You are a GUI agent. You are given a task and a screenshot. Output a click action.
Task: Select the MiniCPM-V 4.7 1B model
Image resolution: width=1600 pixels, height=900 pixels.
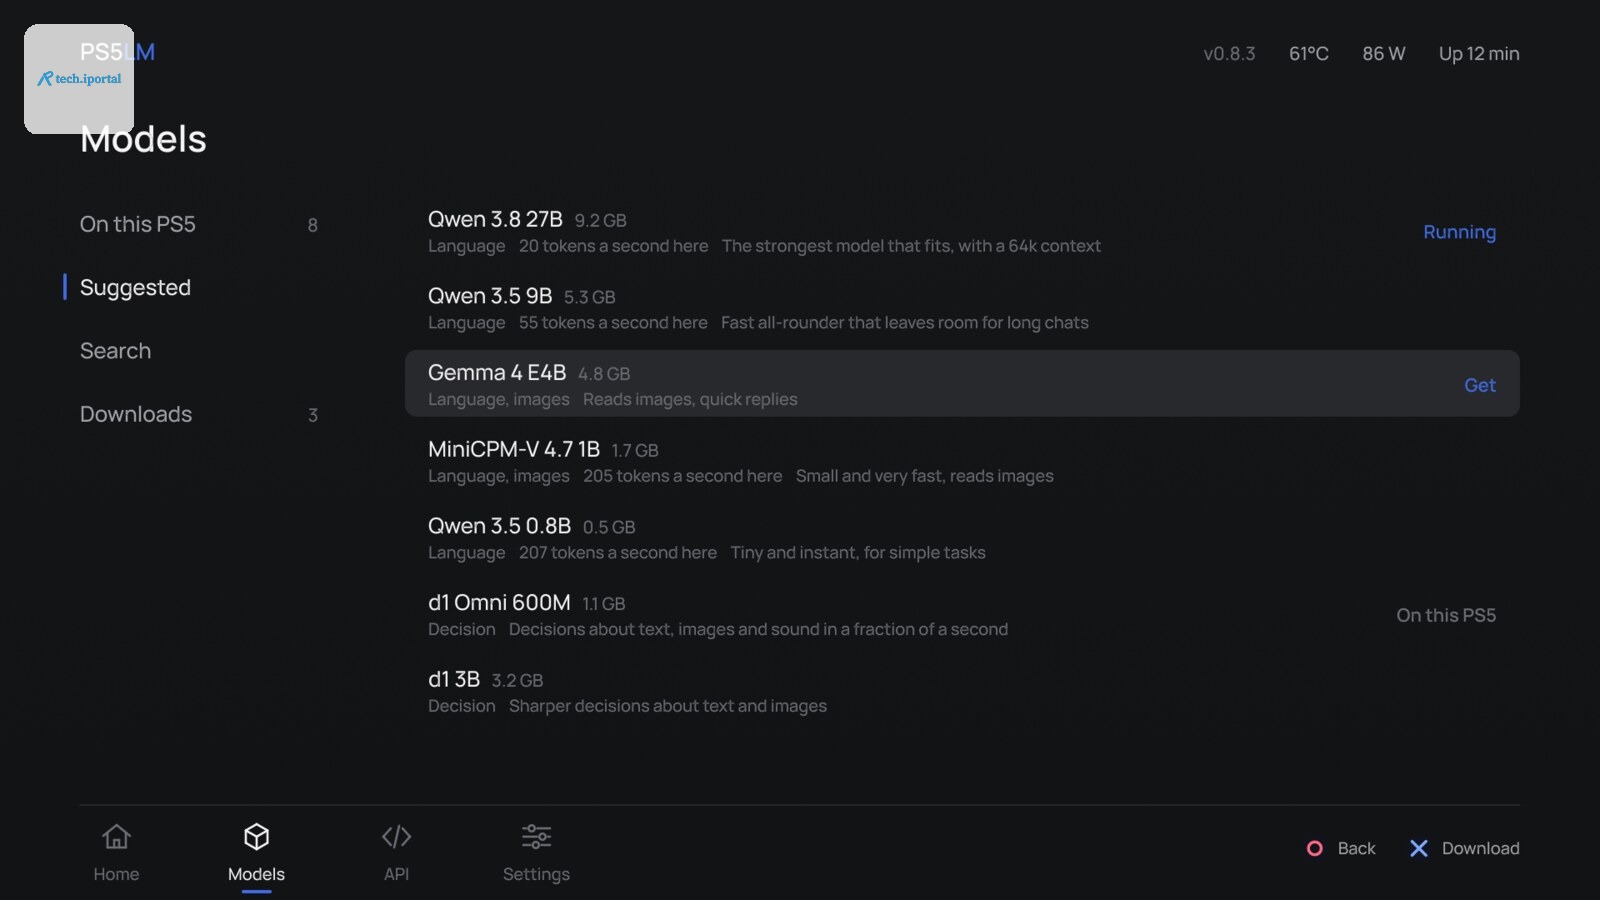point(962,461)
